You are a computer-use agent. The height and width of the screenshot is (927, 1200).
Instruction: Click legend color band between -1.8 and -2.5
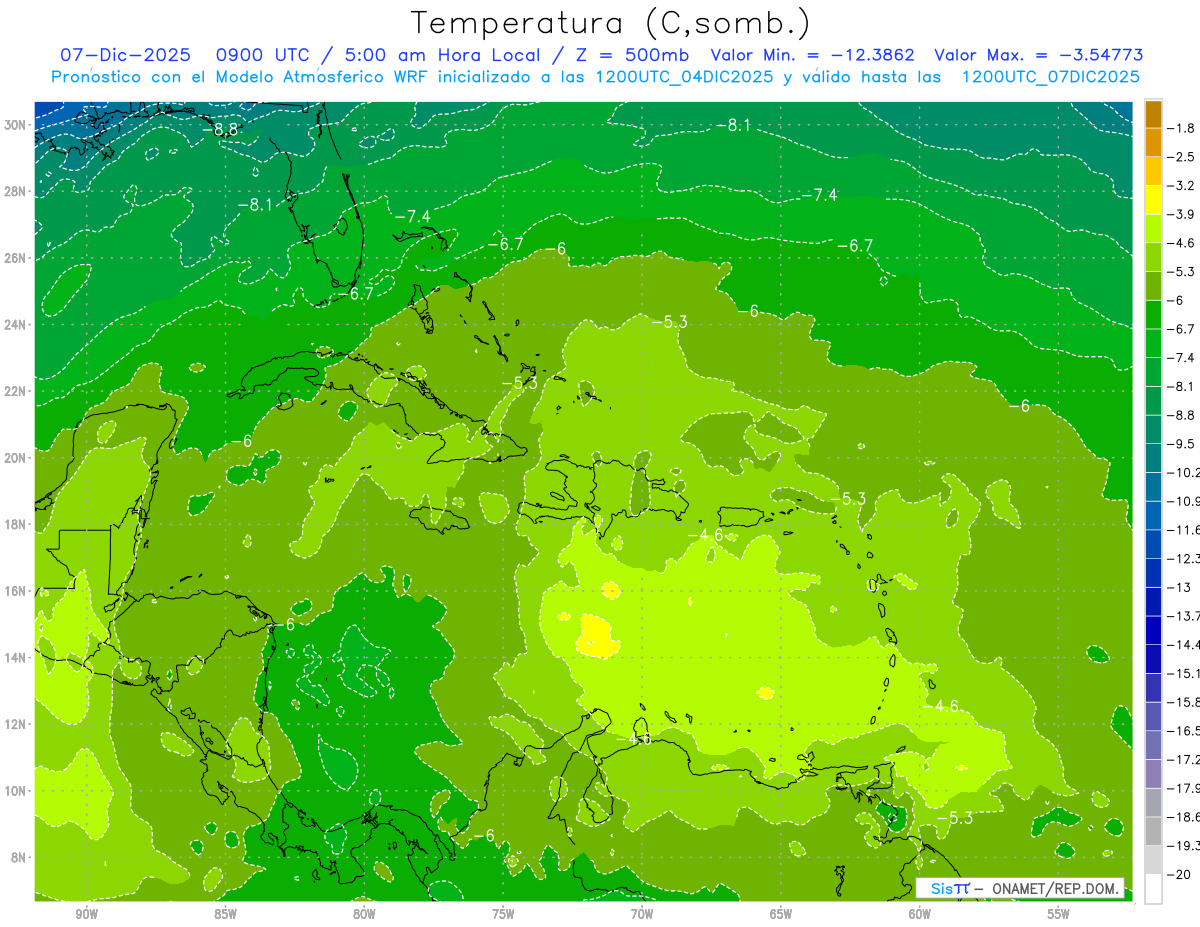[x=1153, y=142]
